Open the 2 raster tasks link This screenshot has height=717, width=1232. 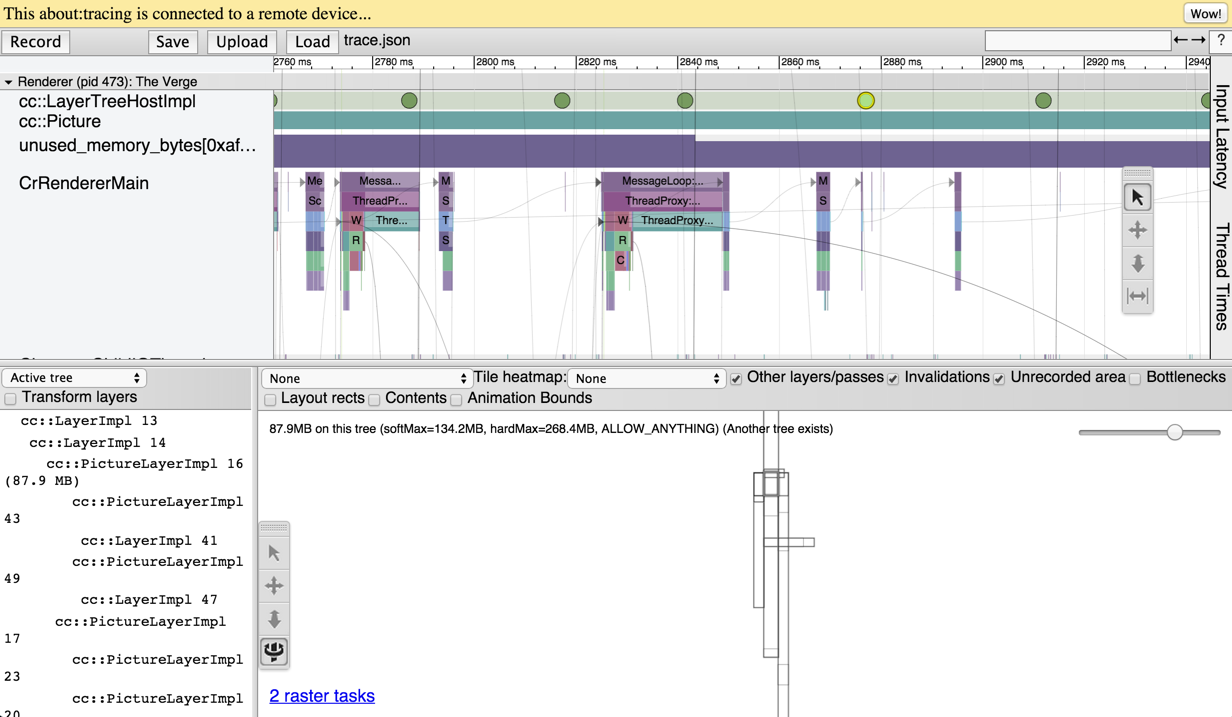322,696
